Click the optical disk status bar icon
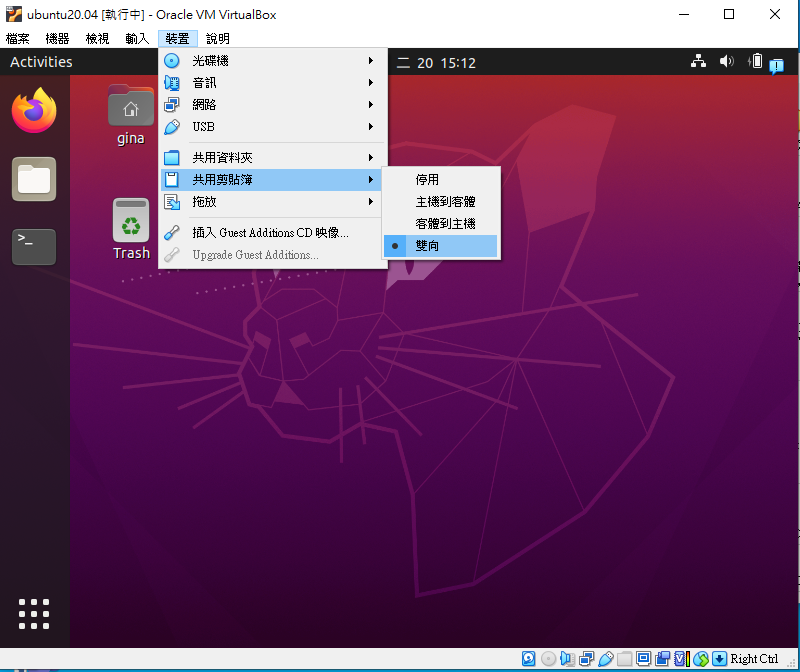This screenshot has height=672, width=800. point(548,659)
